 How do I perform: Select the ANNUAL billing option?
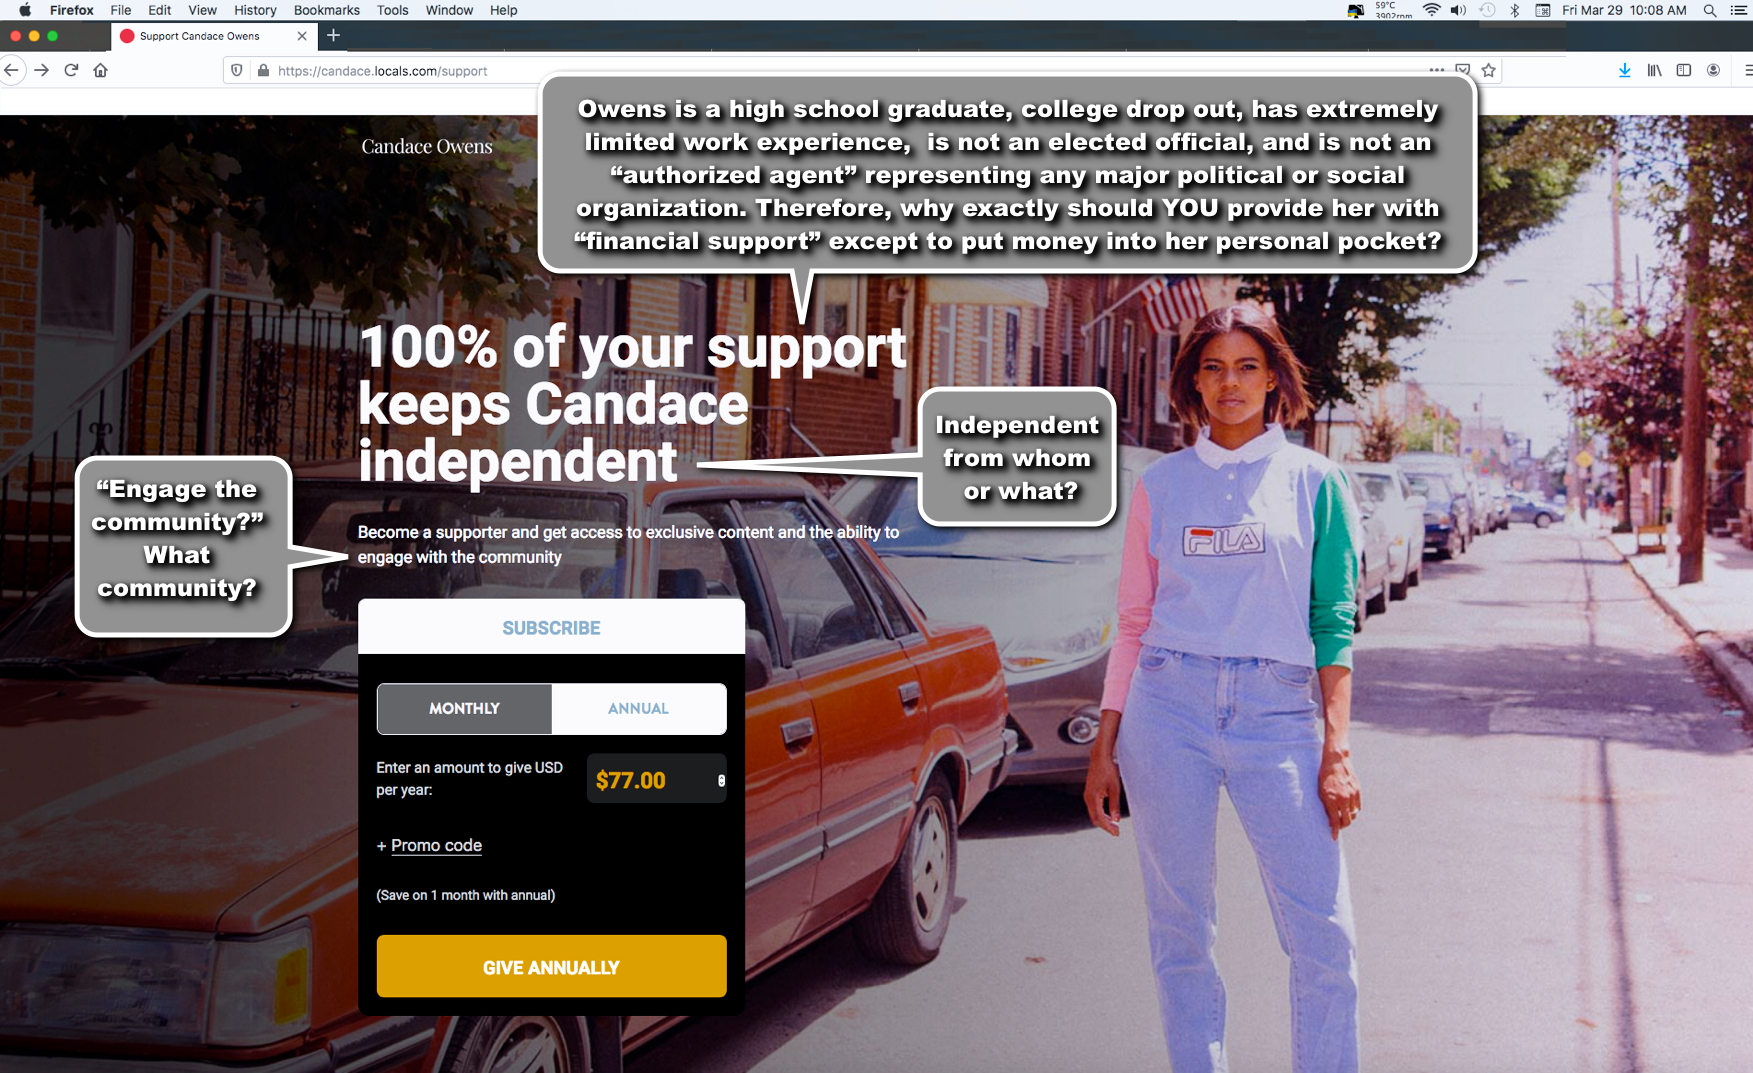click(639, 708)
